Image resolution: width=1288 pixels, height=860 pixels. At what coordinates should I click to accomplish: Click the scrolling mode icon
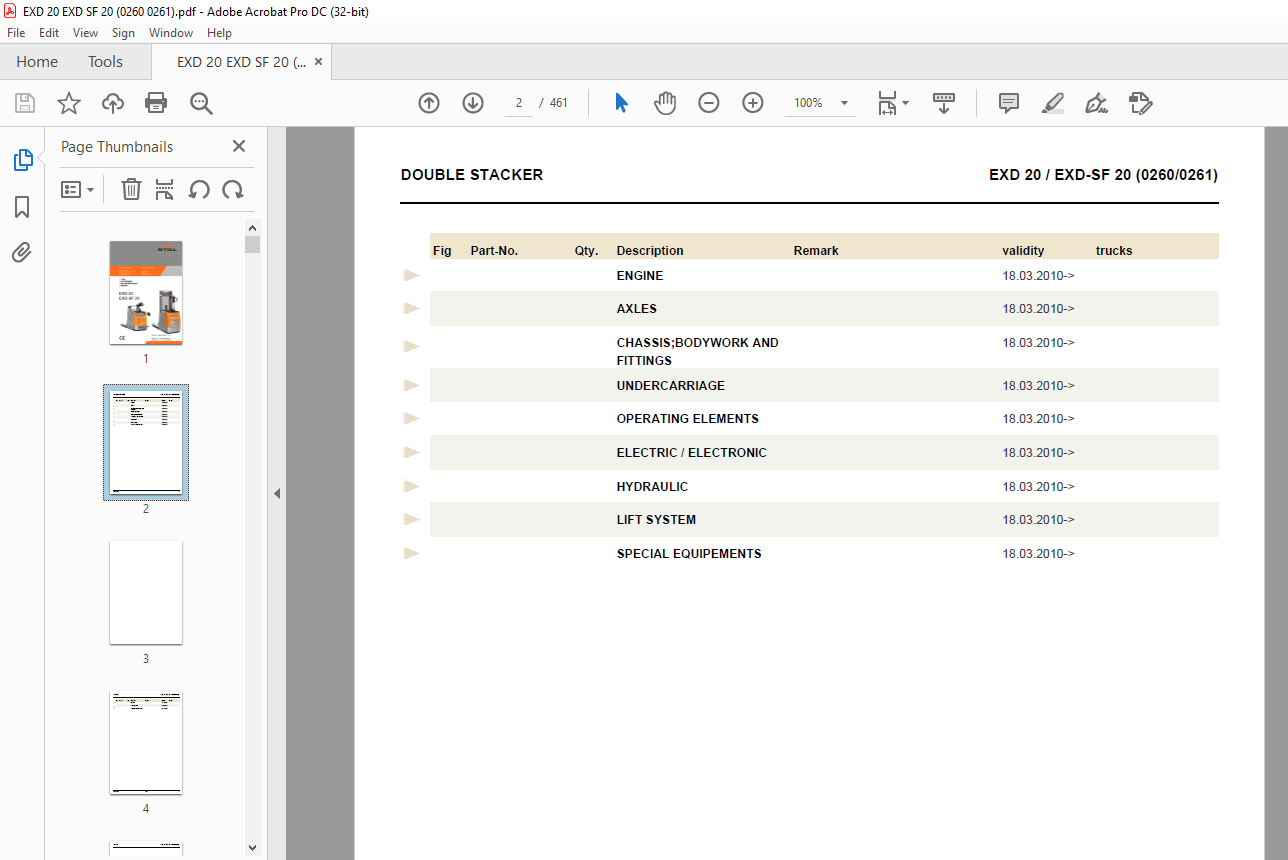tap(944, 103)
